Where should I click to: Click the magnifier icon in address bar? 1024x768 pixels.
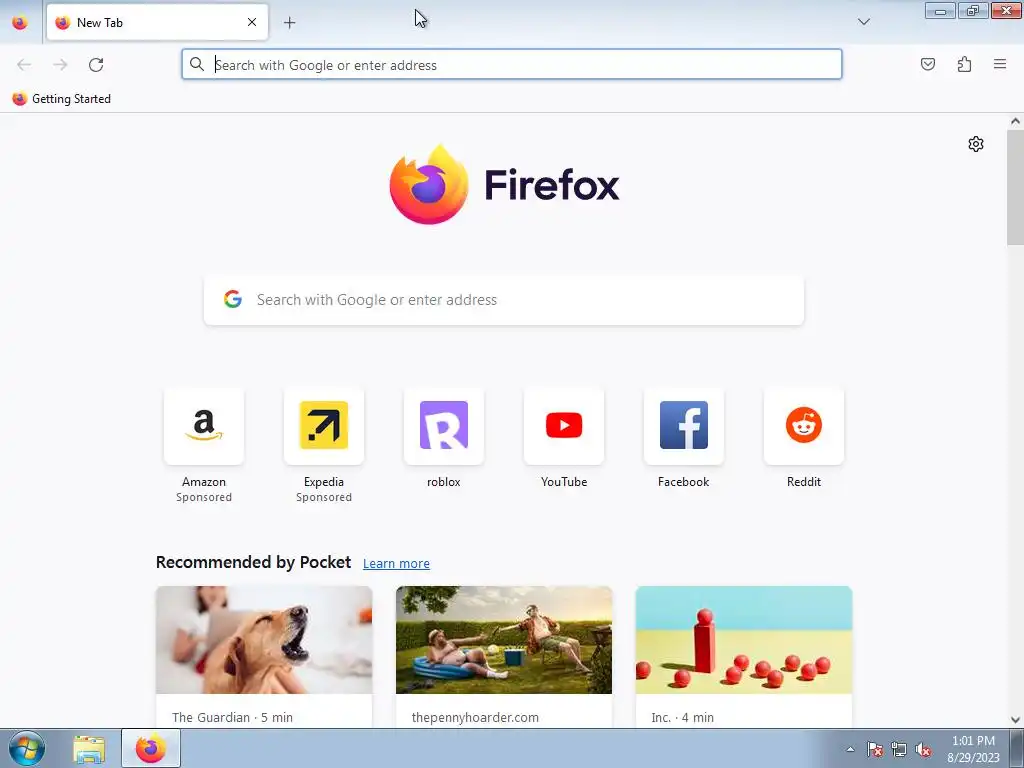tap(197, 64)
